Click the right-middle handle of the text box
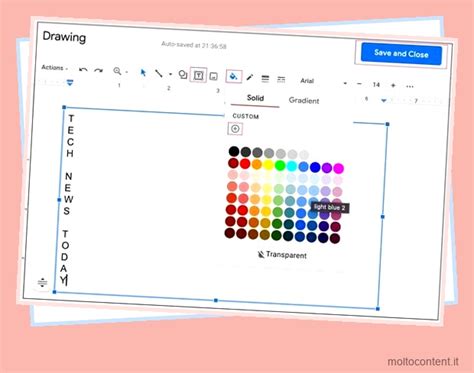Screen dimensions: 474x373 [383, 217]
